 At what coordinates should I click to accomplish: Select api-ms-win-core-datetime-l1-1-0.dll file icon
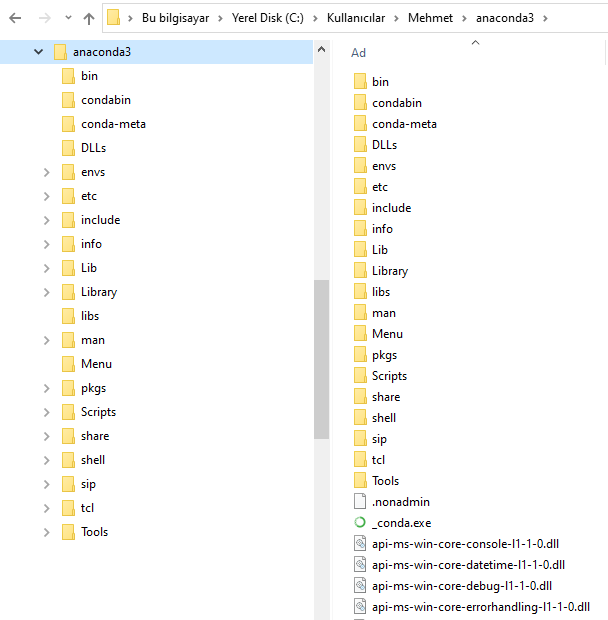[x=360, y=564]
